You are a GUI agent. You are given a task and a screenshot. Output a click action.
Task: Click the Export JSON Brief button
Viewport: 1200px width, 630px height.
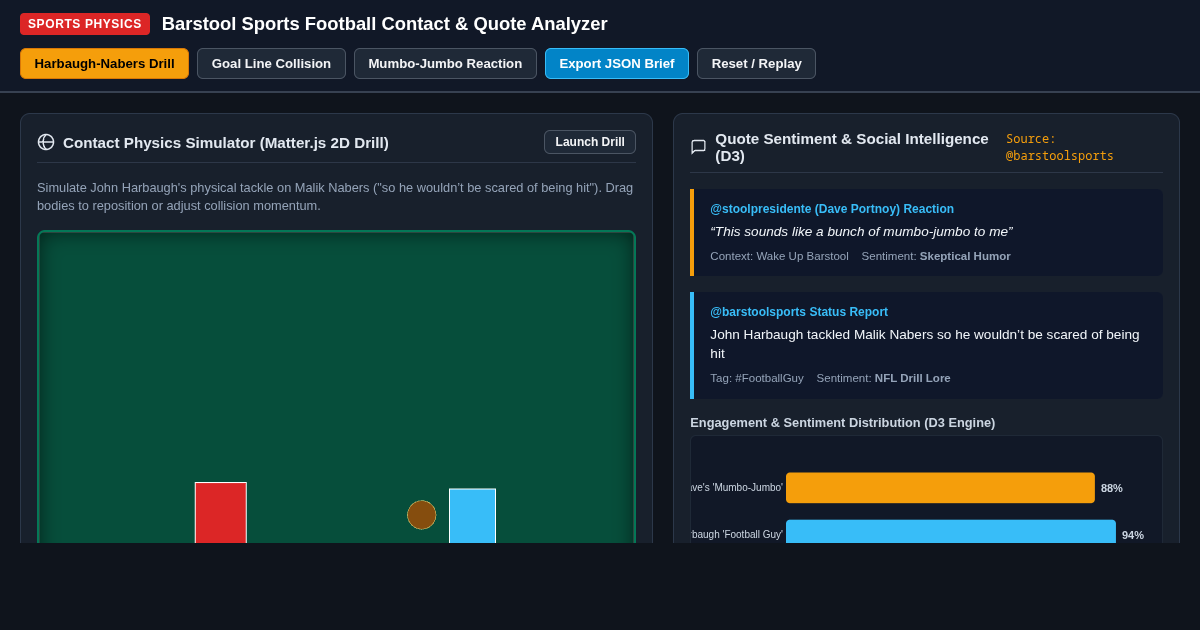coord(617,64)
